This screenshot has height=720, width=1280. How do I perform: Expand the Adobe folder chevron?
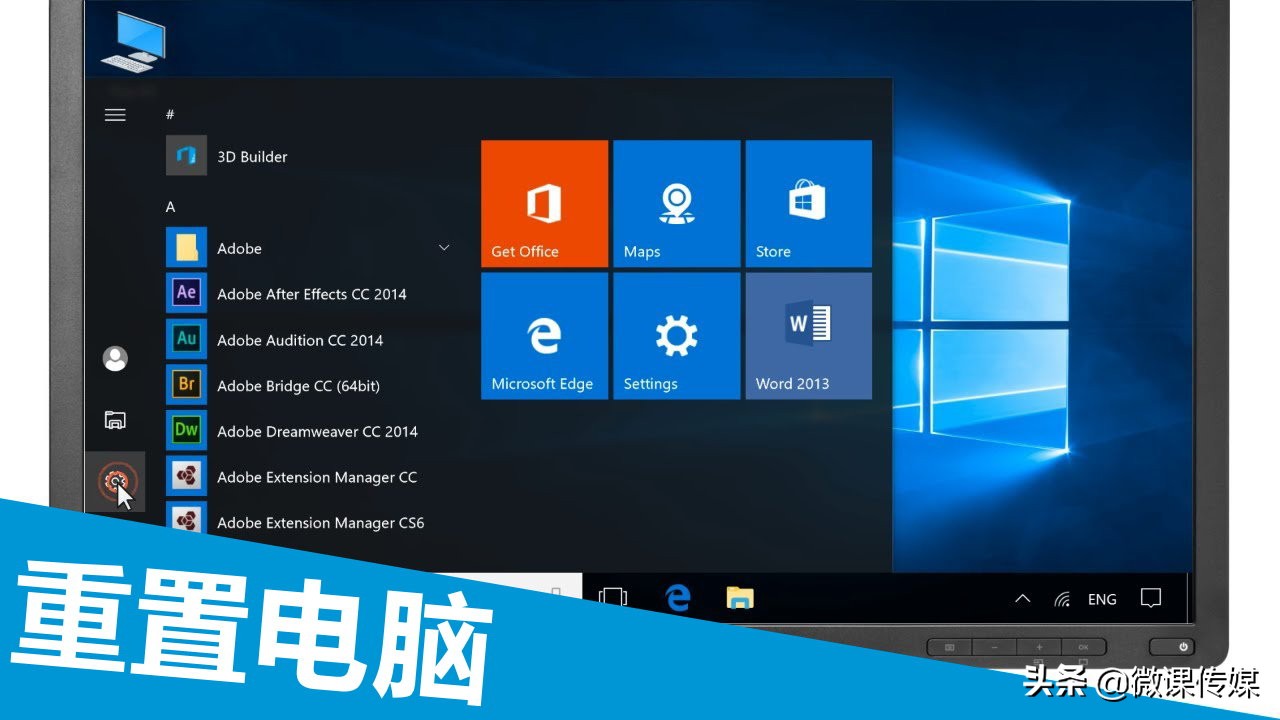[444, 247]
